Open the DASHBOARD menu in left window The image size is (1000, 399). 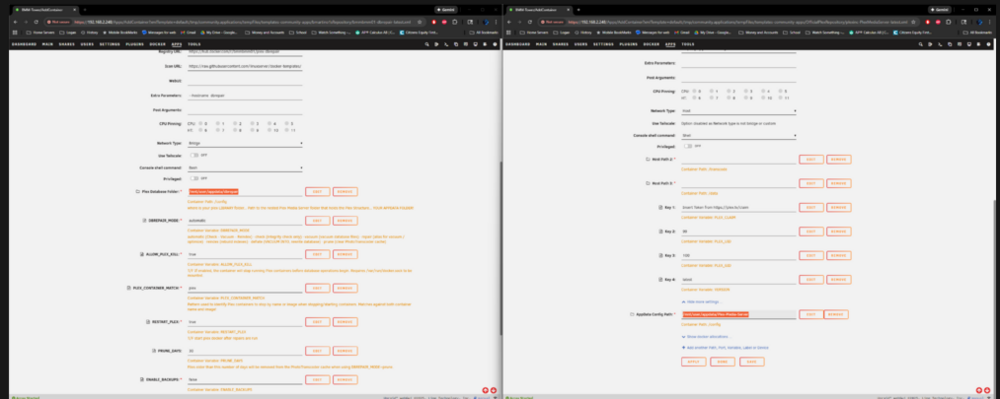tap(24, 44)
